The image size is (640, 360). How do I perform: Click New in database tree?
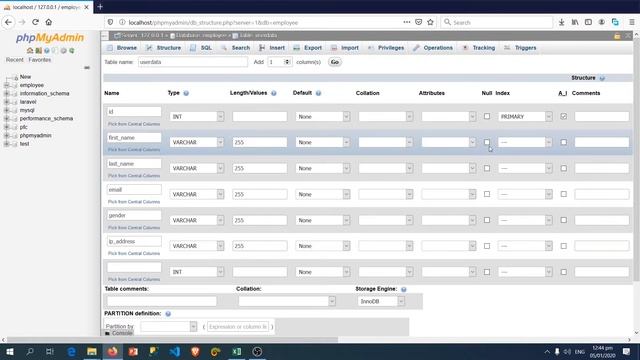coord(25,77)
